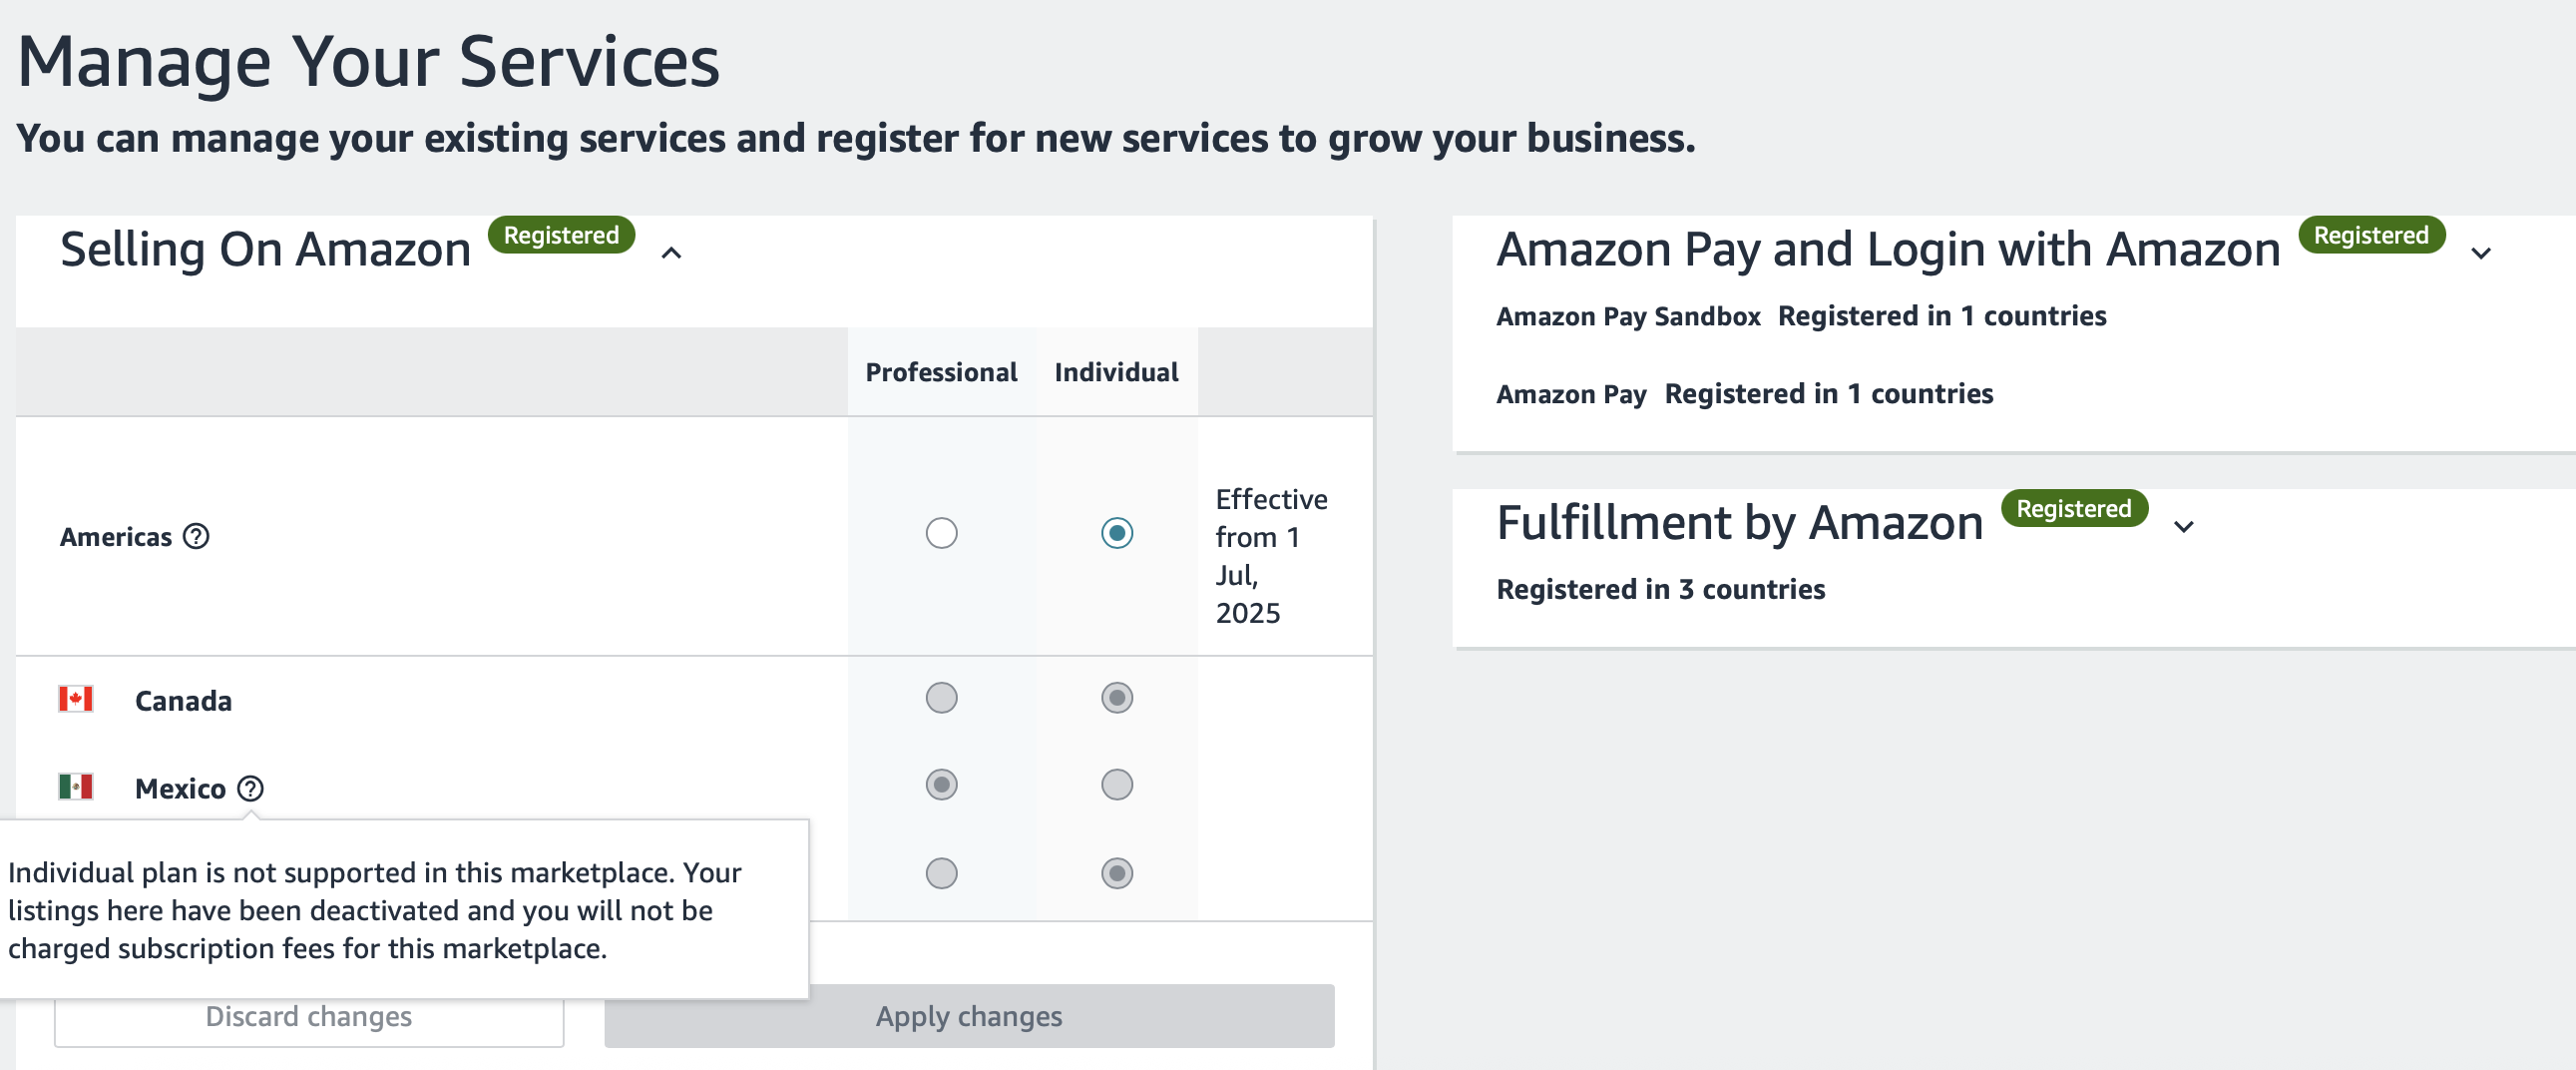Click the Canada flag icon
Viewport: 2576px width, 1070px height.
[x=76, y=699]
